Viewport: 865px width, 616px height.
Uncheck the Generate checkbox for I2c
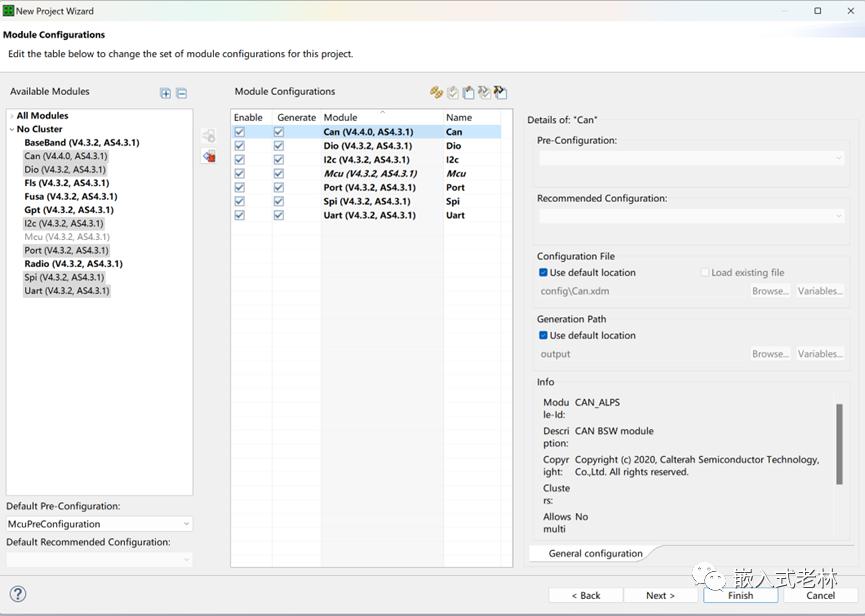(279, 159)
